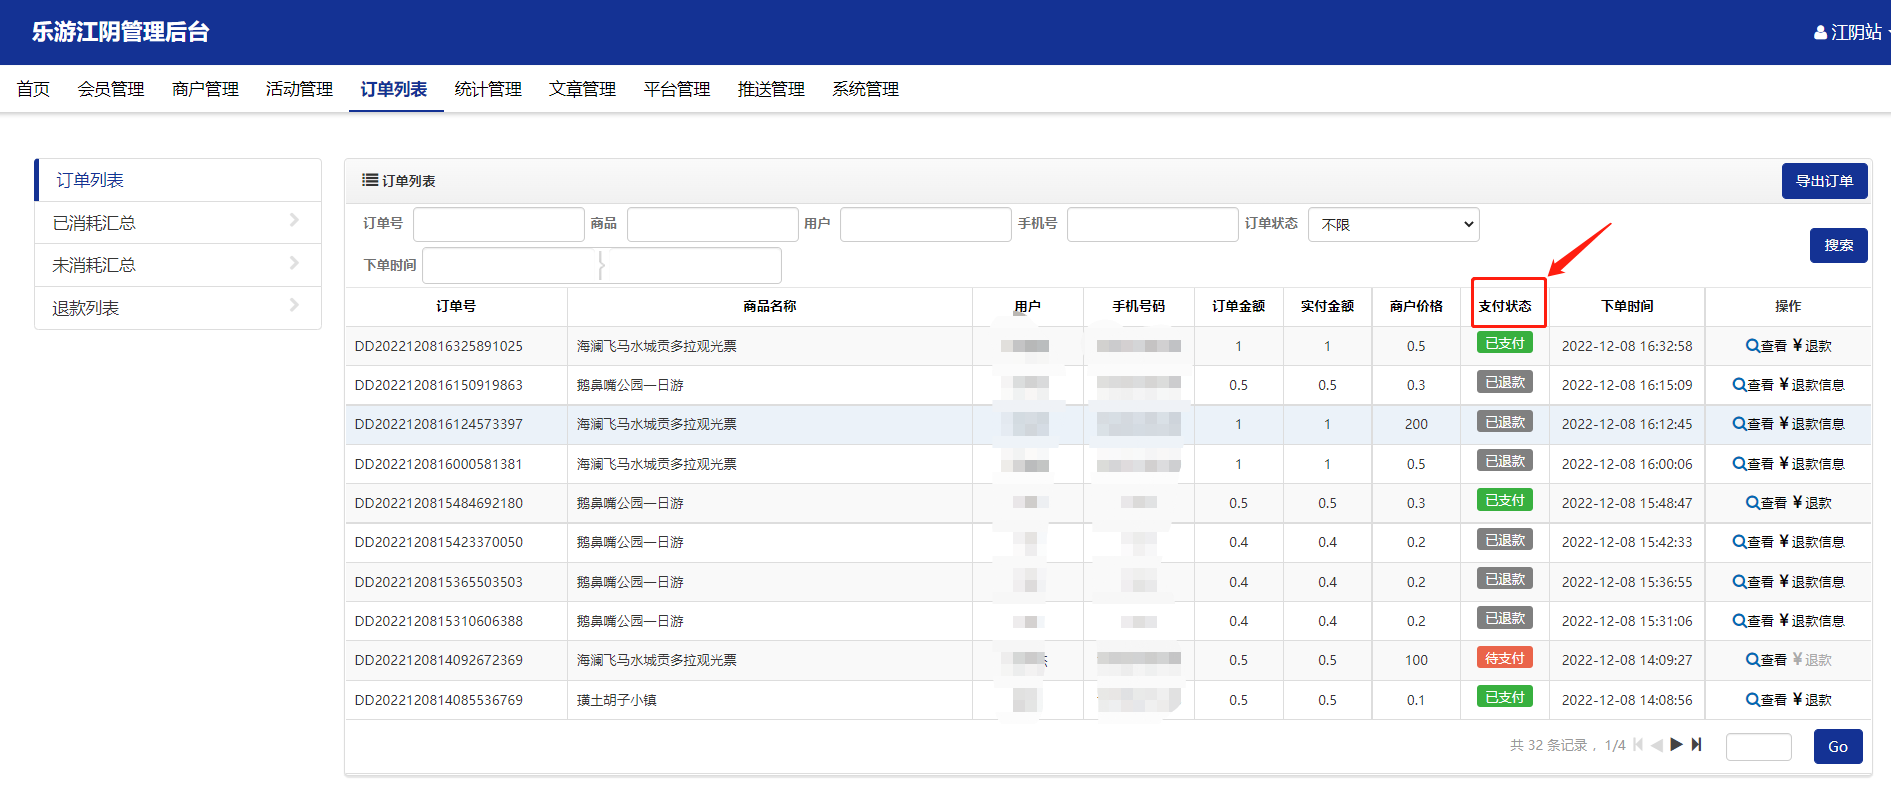Jump to last page of orders

coord(1697,745)
